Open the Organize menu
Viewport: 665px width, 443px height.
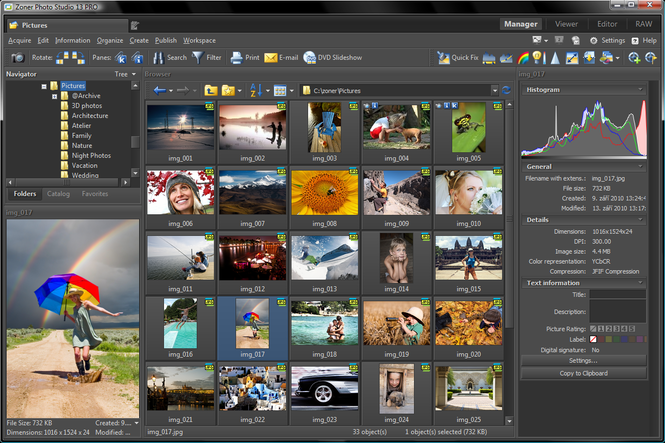[x=110, y=40]
